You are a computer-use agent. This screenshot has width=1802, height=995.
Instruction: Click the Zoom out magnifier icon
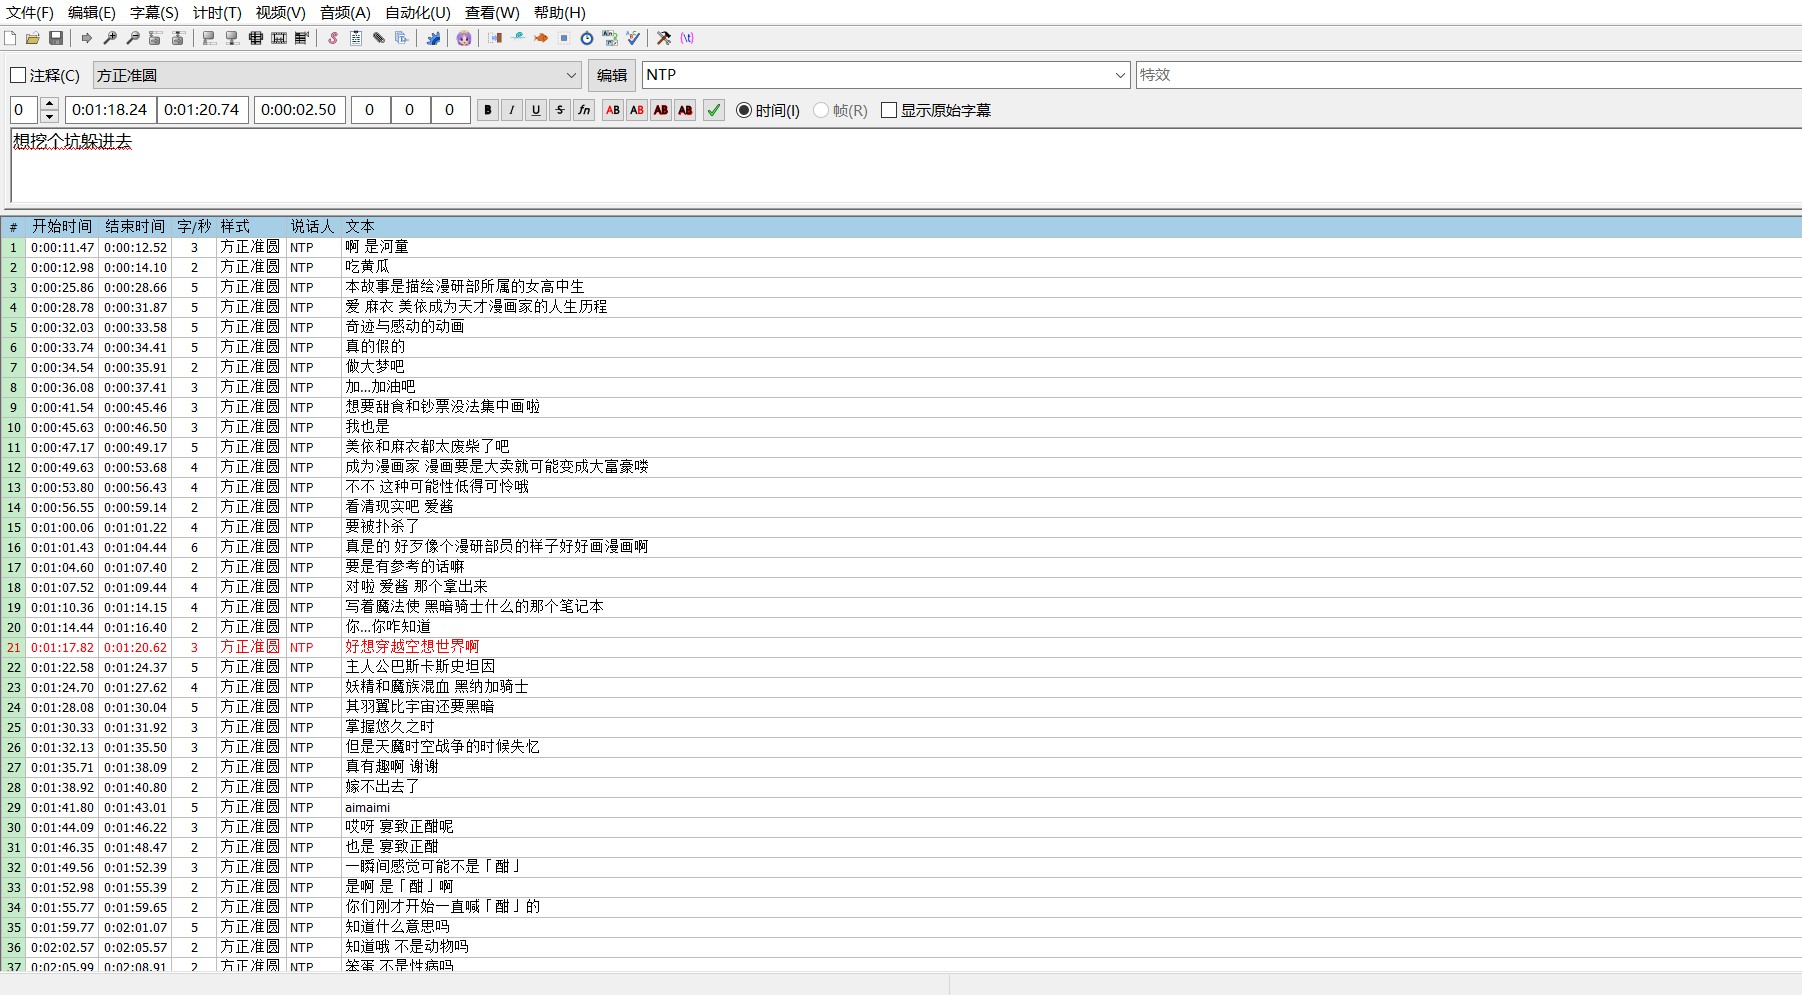pos(133,38)
